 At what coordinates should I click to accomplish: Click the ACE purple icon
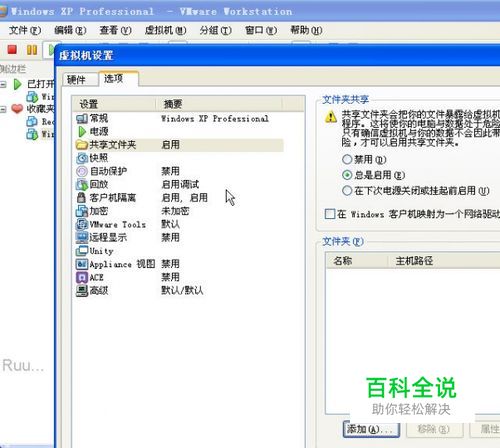click(82, 277)
